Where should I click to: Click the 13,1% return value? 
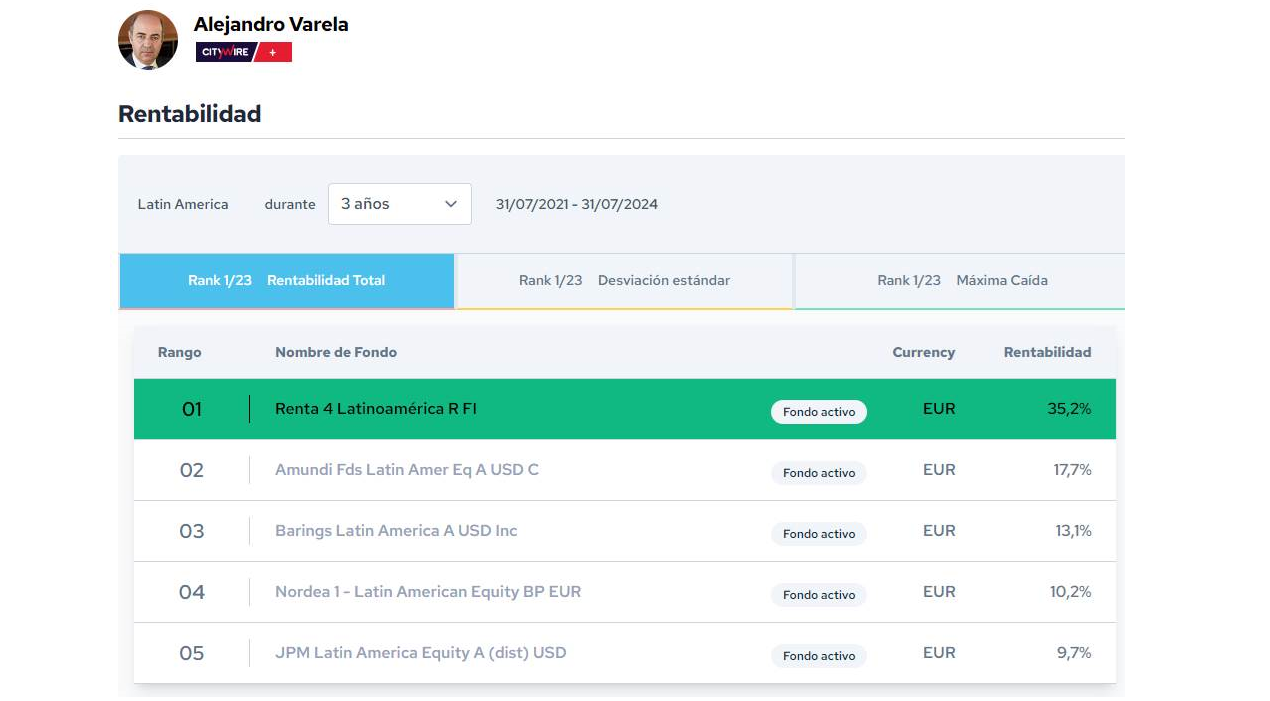[x=1074, y=531]
